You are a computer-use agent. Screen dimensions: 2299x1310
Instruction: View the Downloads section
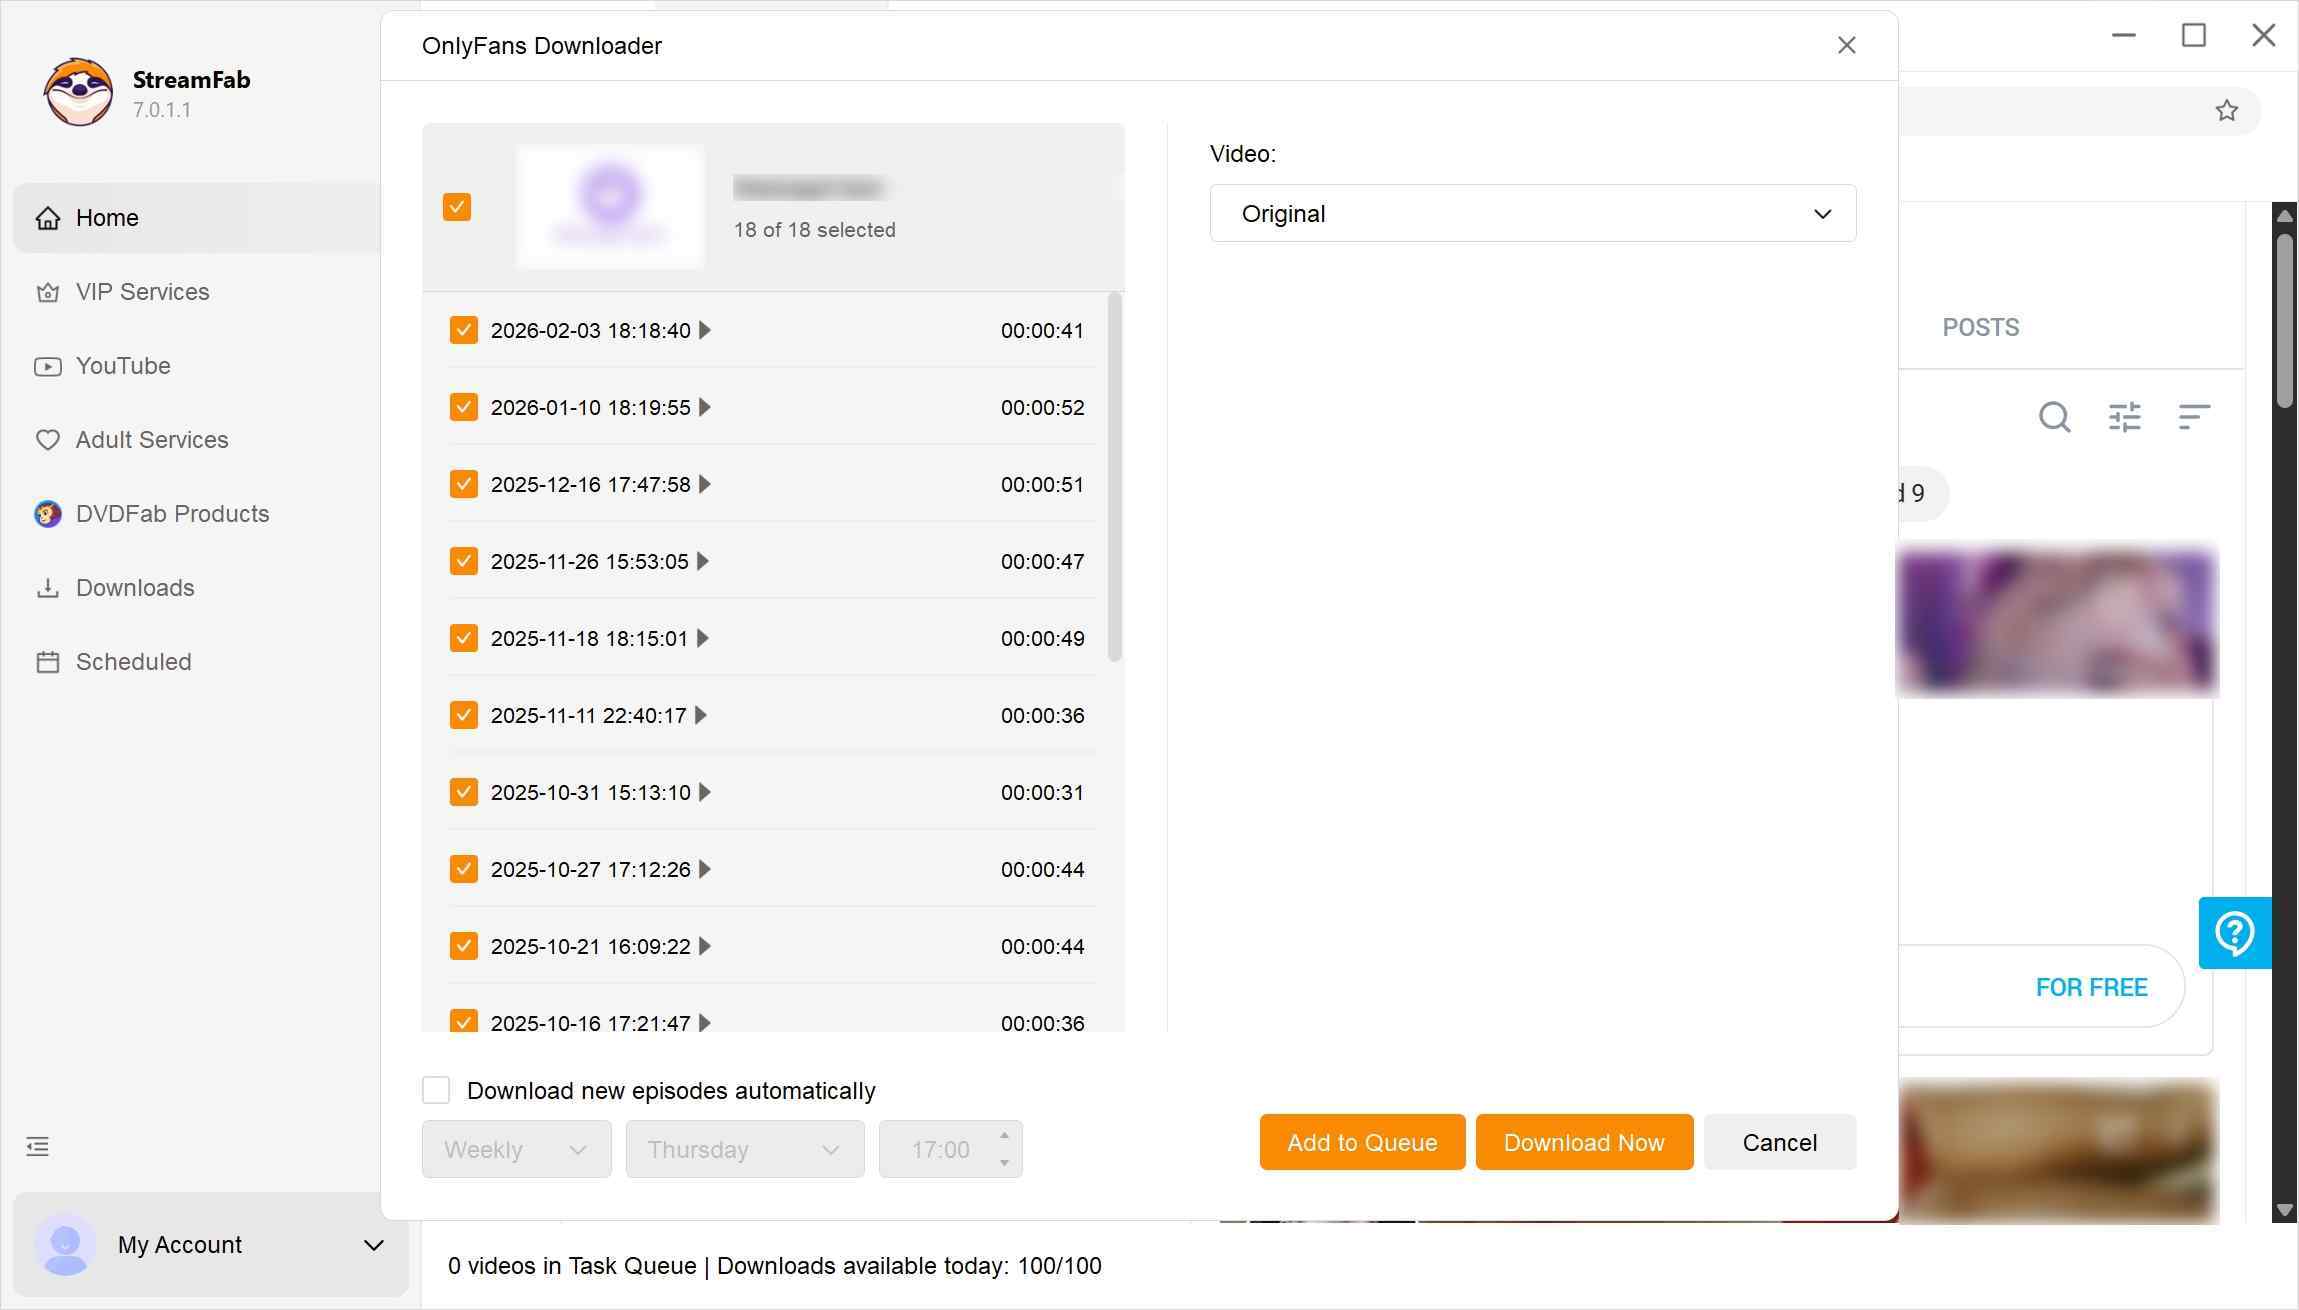point(134,587)
